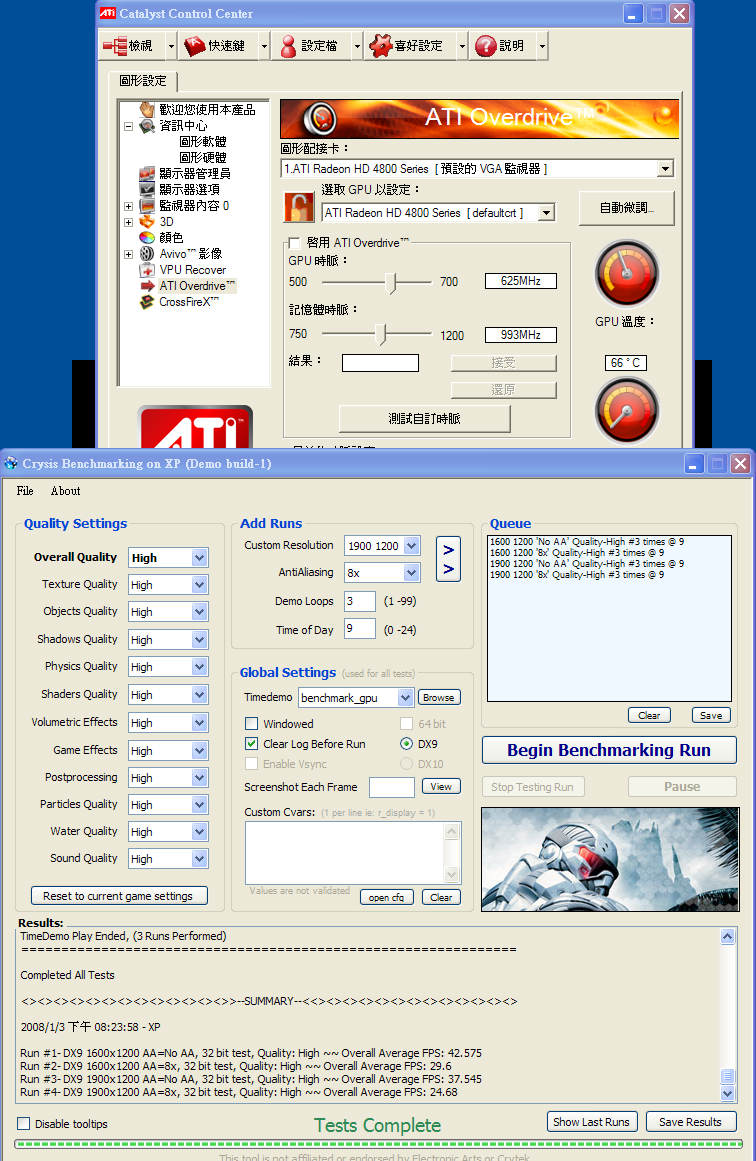Click the 說明 help toolbar icon
Viewport: 756px width, 1161px height.
tap(486, 45)
